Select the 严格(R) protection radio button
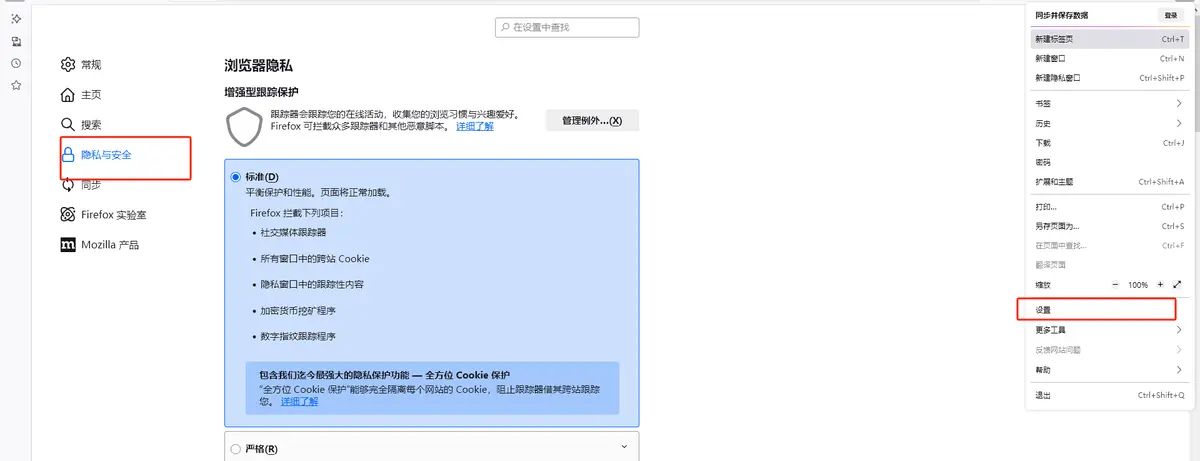 coord(236,449)
